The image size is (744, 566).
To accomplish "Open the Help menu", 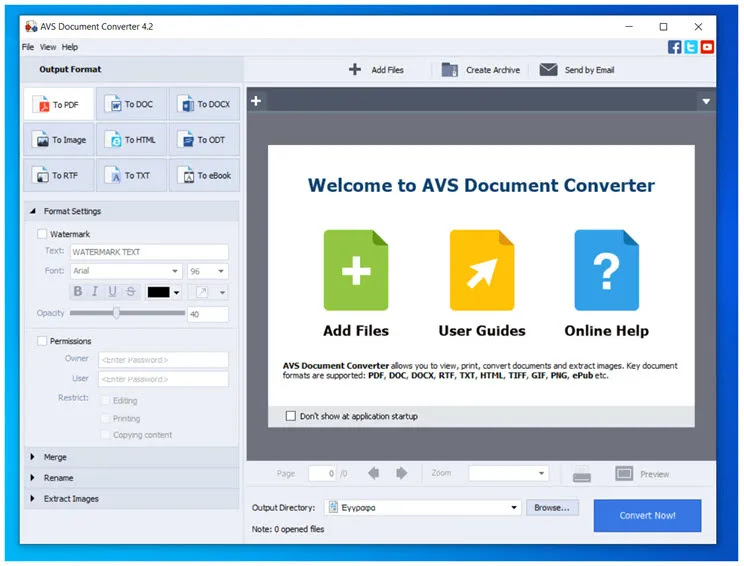I will (x=70, y=47).
